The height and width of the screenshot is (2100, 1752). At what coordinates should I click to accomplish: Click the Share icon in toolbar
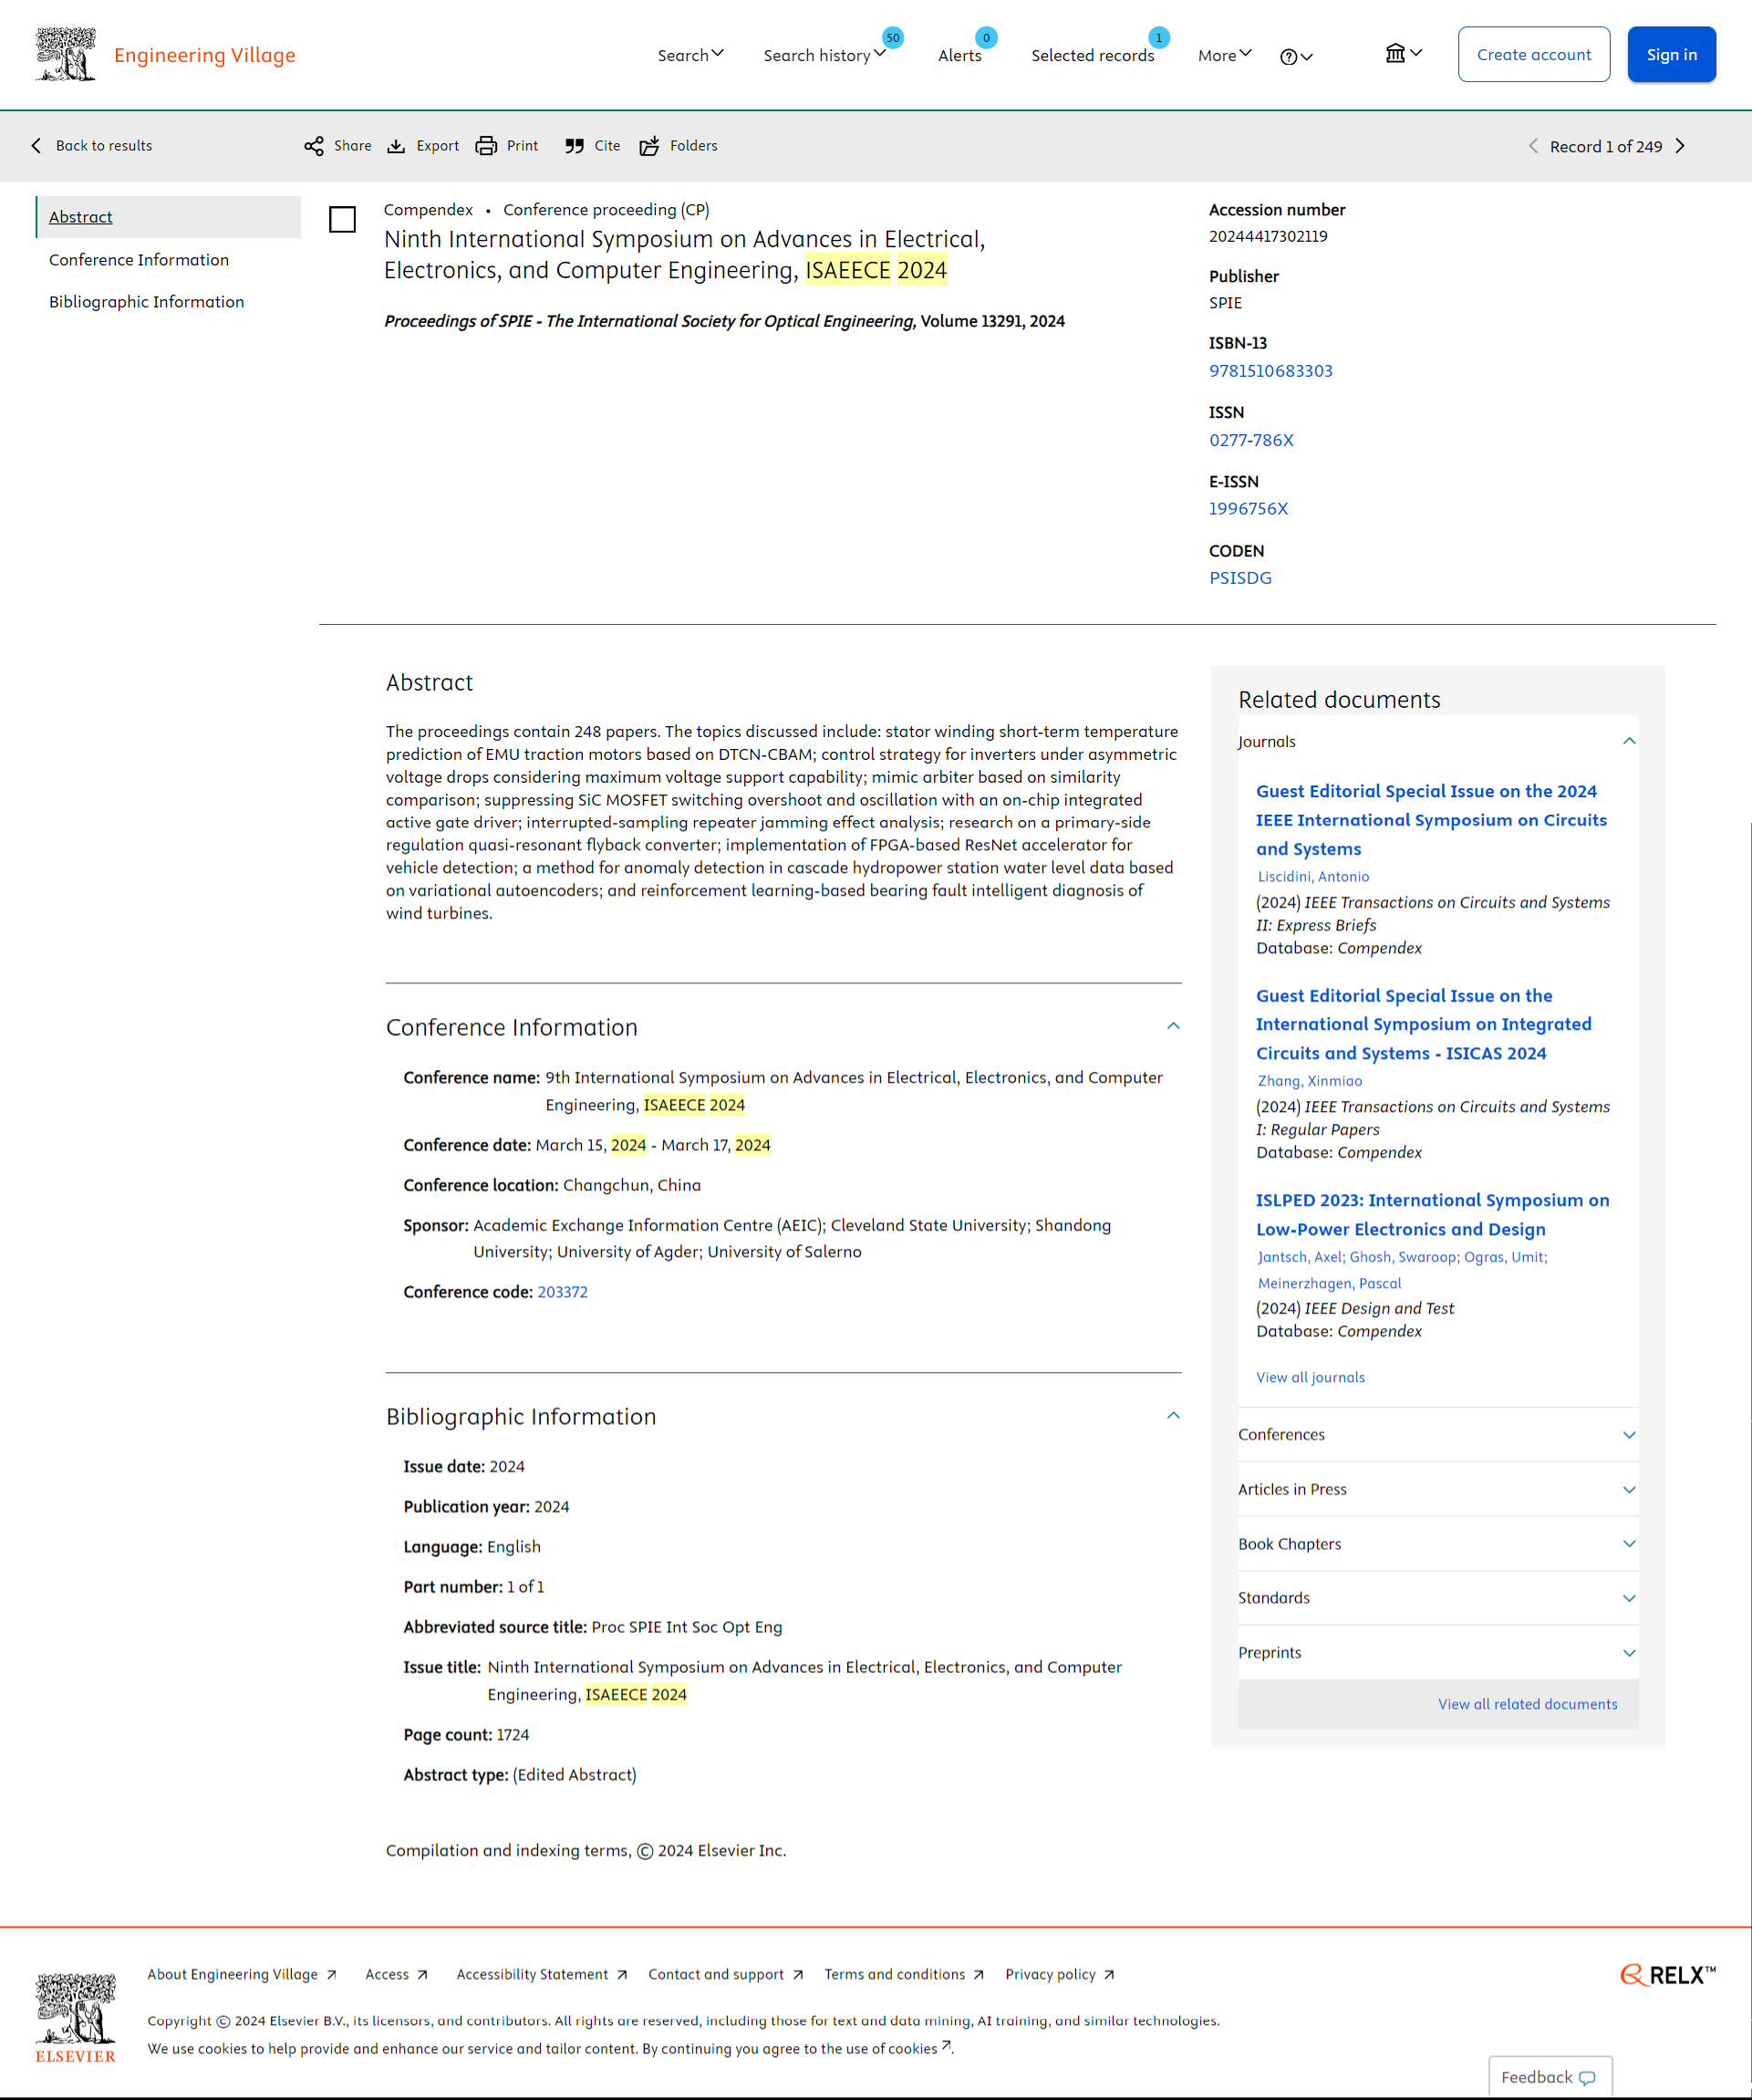pos(314,146)
